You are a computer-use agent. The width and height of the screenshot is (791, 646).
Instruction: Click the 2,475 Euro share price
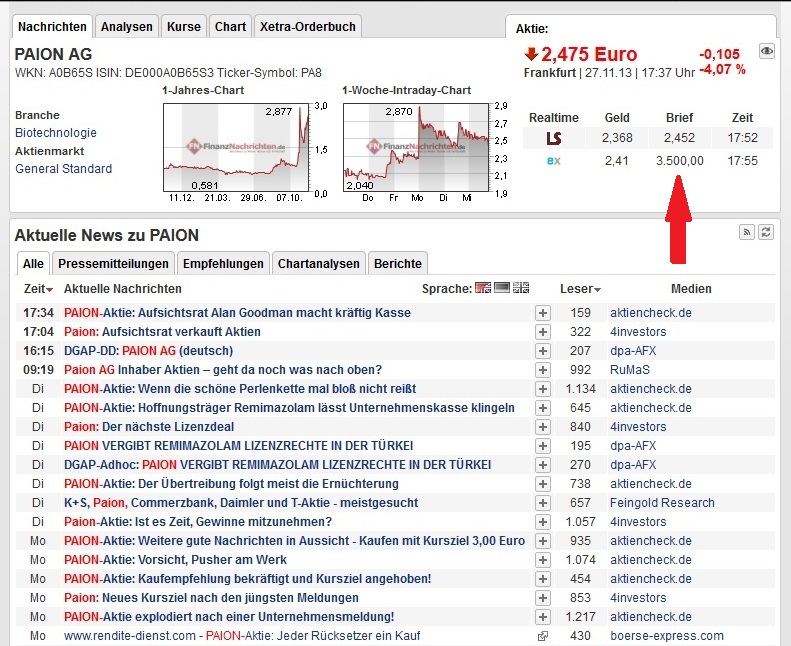pos(589,54)
